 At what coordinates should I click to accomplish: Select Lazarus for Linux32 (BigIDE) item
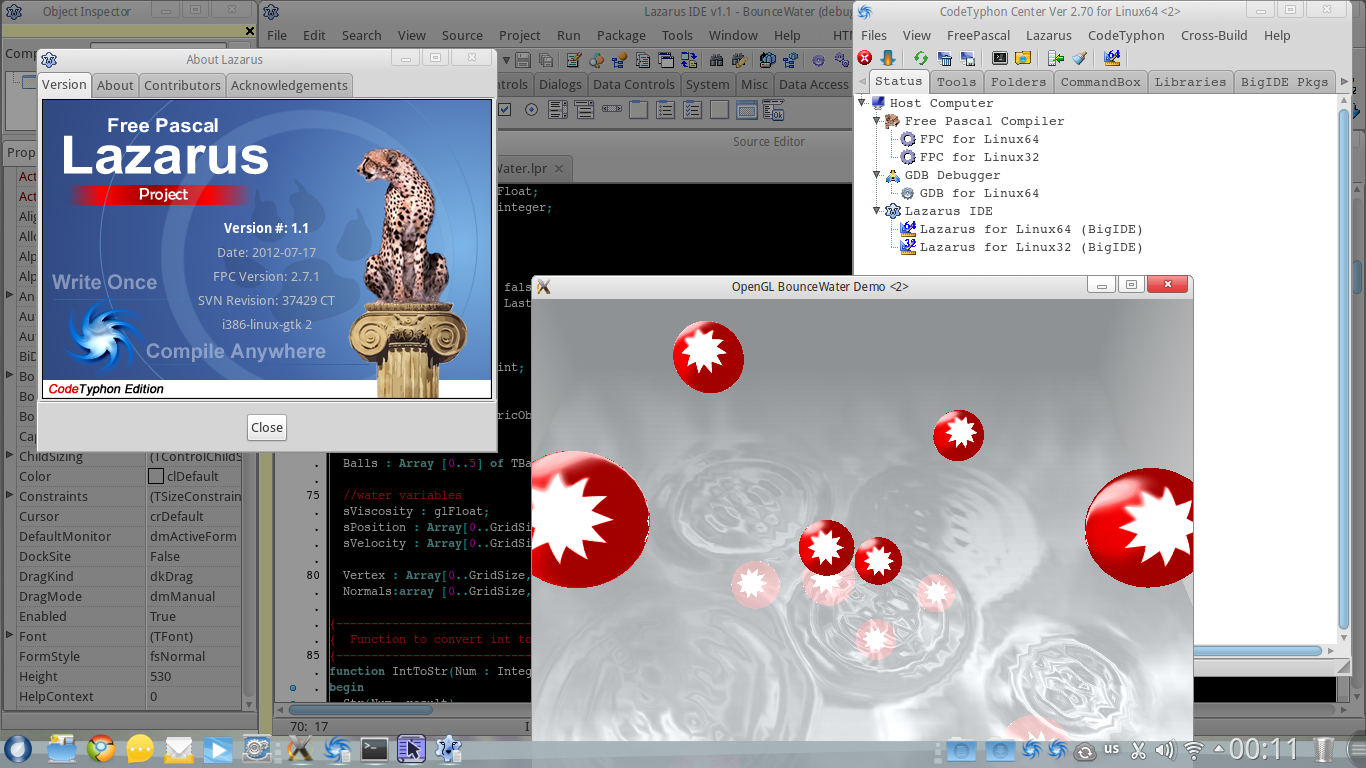tap(1031, 247)
